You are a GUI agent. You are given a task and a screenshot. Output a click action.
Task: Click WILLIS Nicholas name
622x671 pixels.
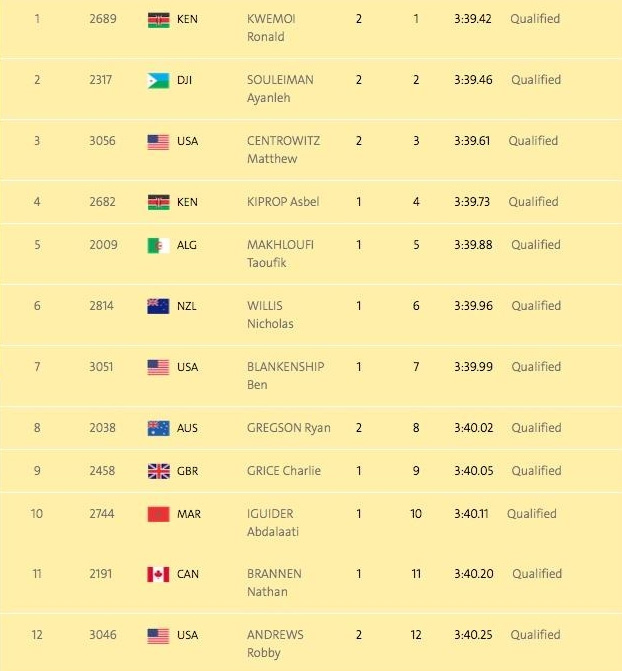[x=270, y=314]
